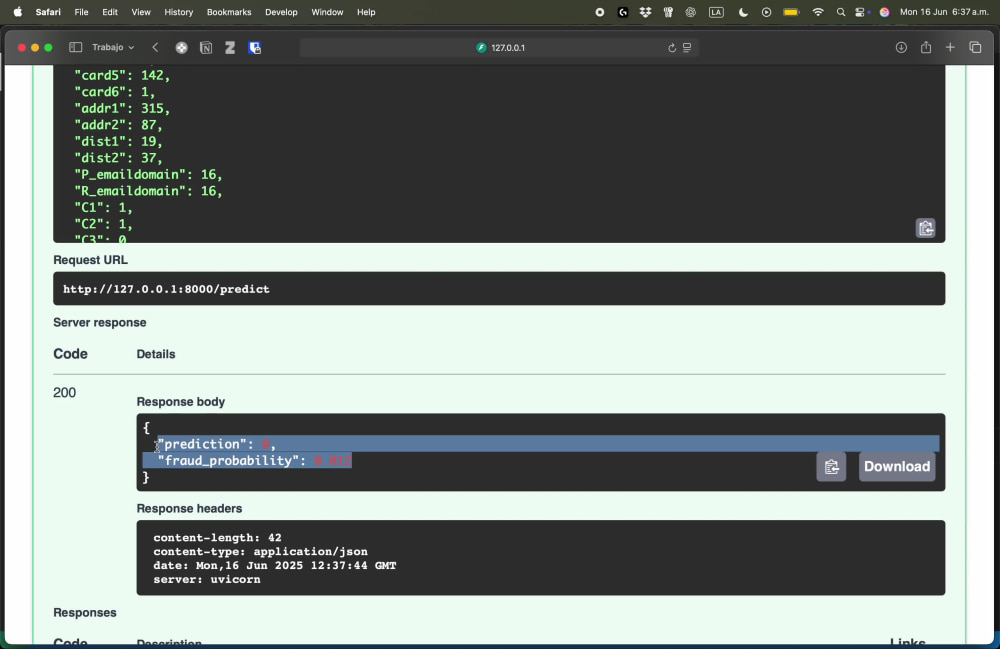This screenshot has height=649, width=1000.
Task: Click the round extension icon next to back arrow
Action: pos(182,48)
